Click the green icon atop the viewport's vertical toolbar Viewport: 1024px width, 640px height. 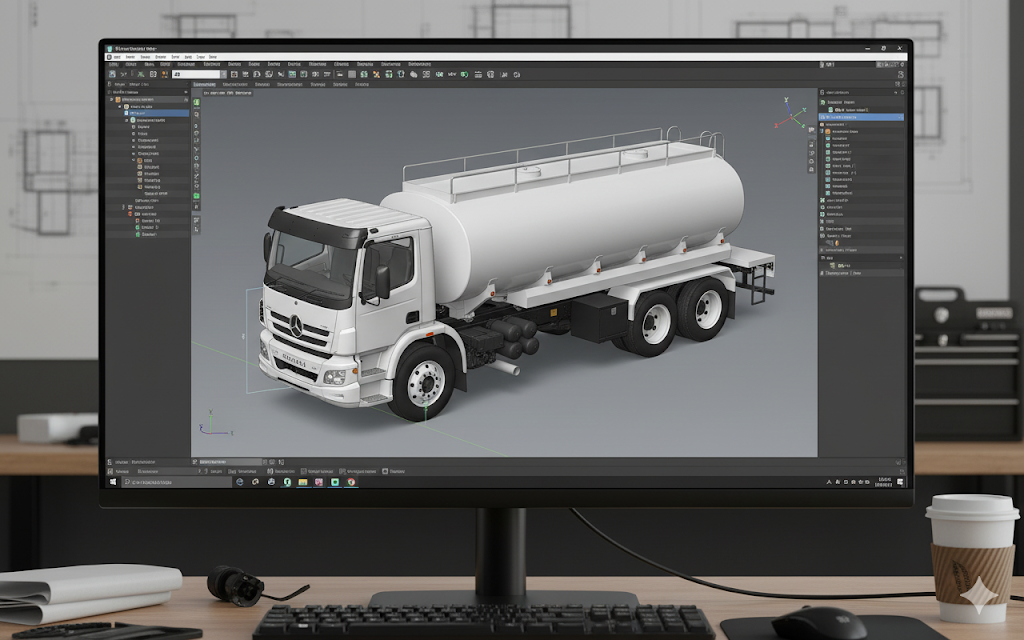tap(197, 103)
